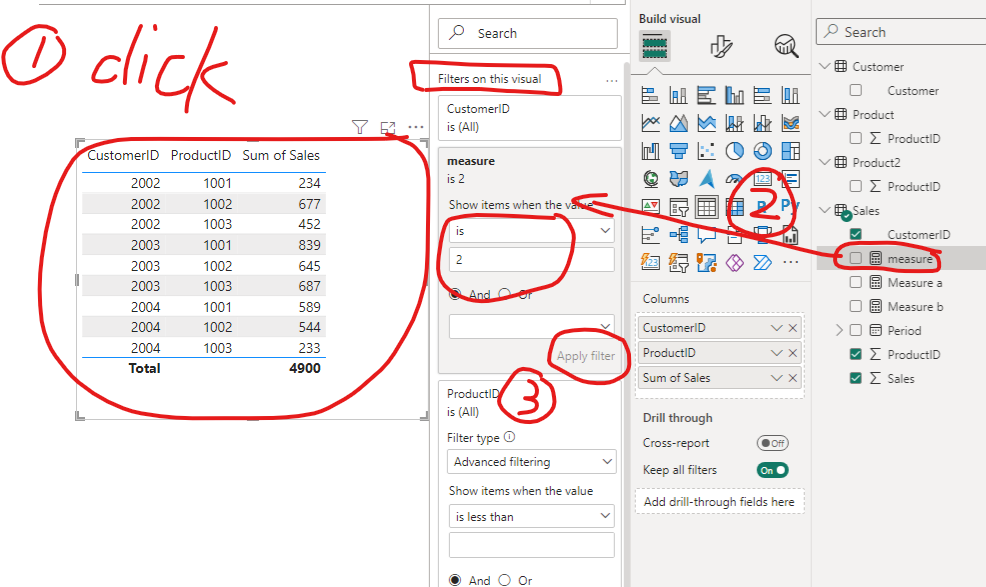Image resolution: width=986 pixels, height=587 pixels.
Task: Select the KPI visual
Action: tap(650, 207)
